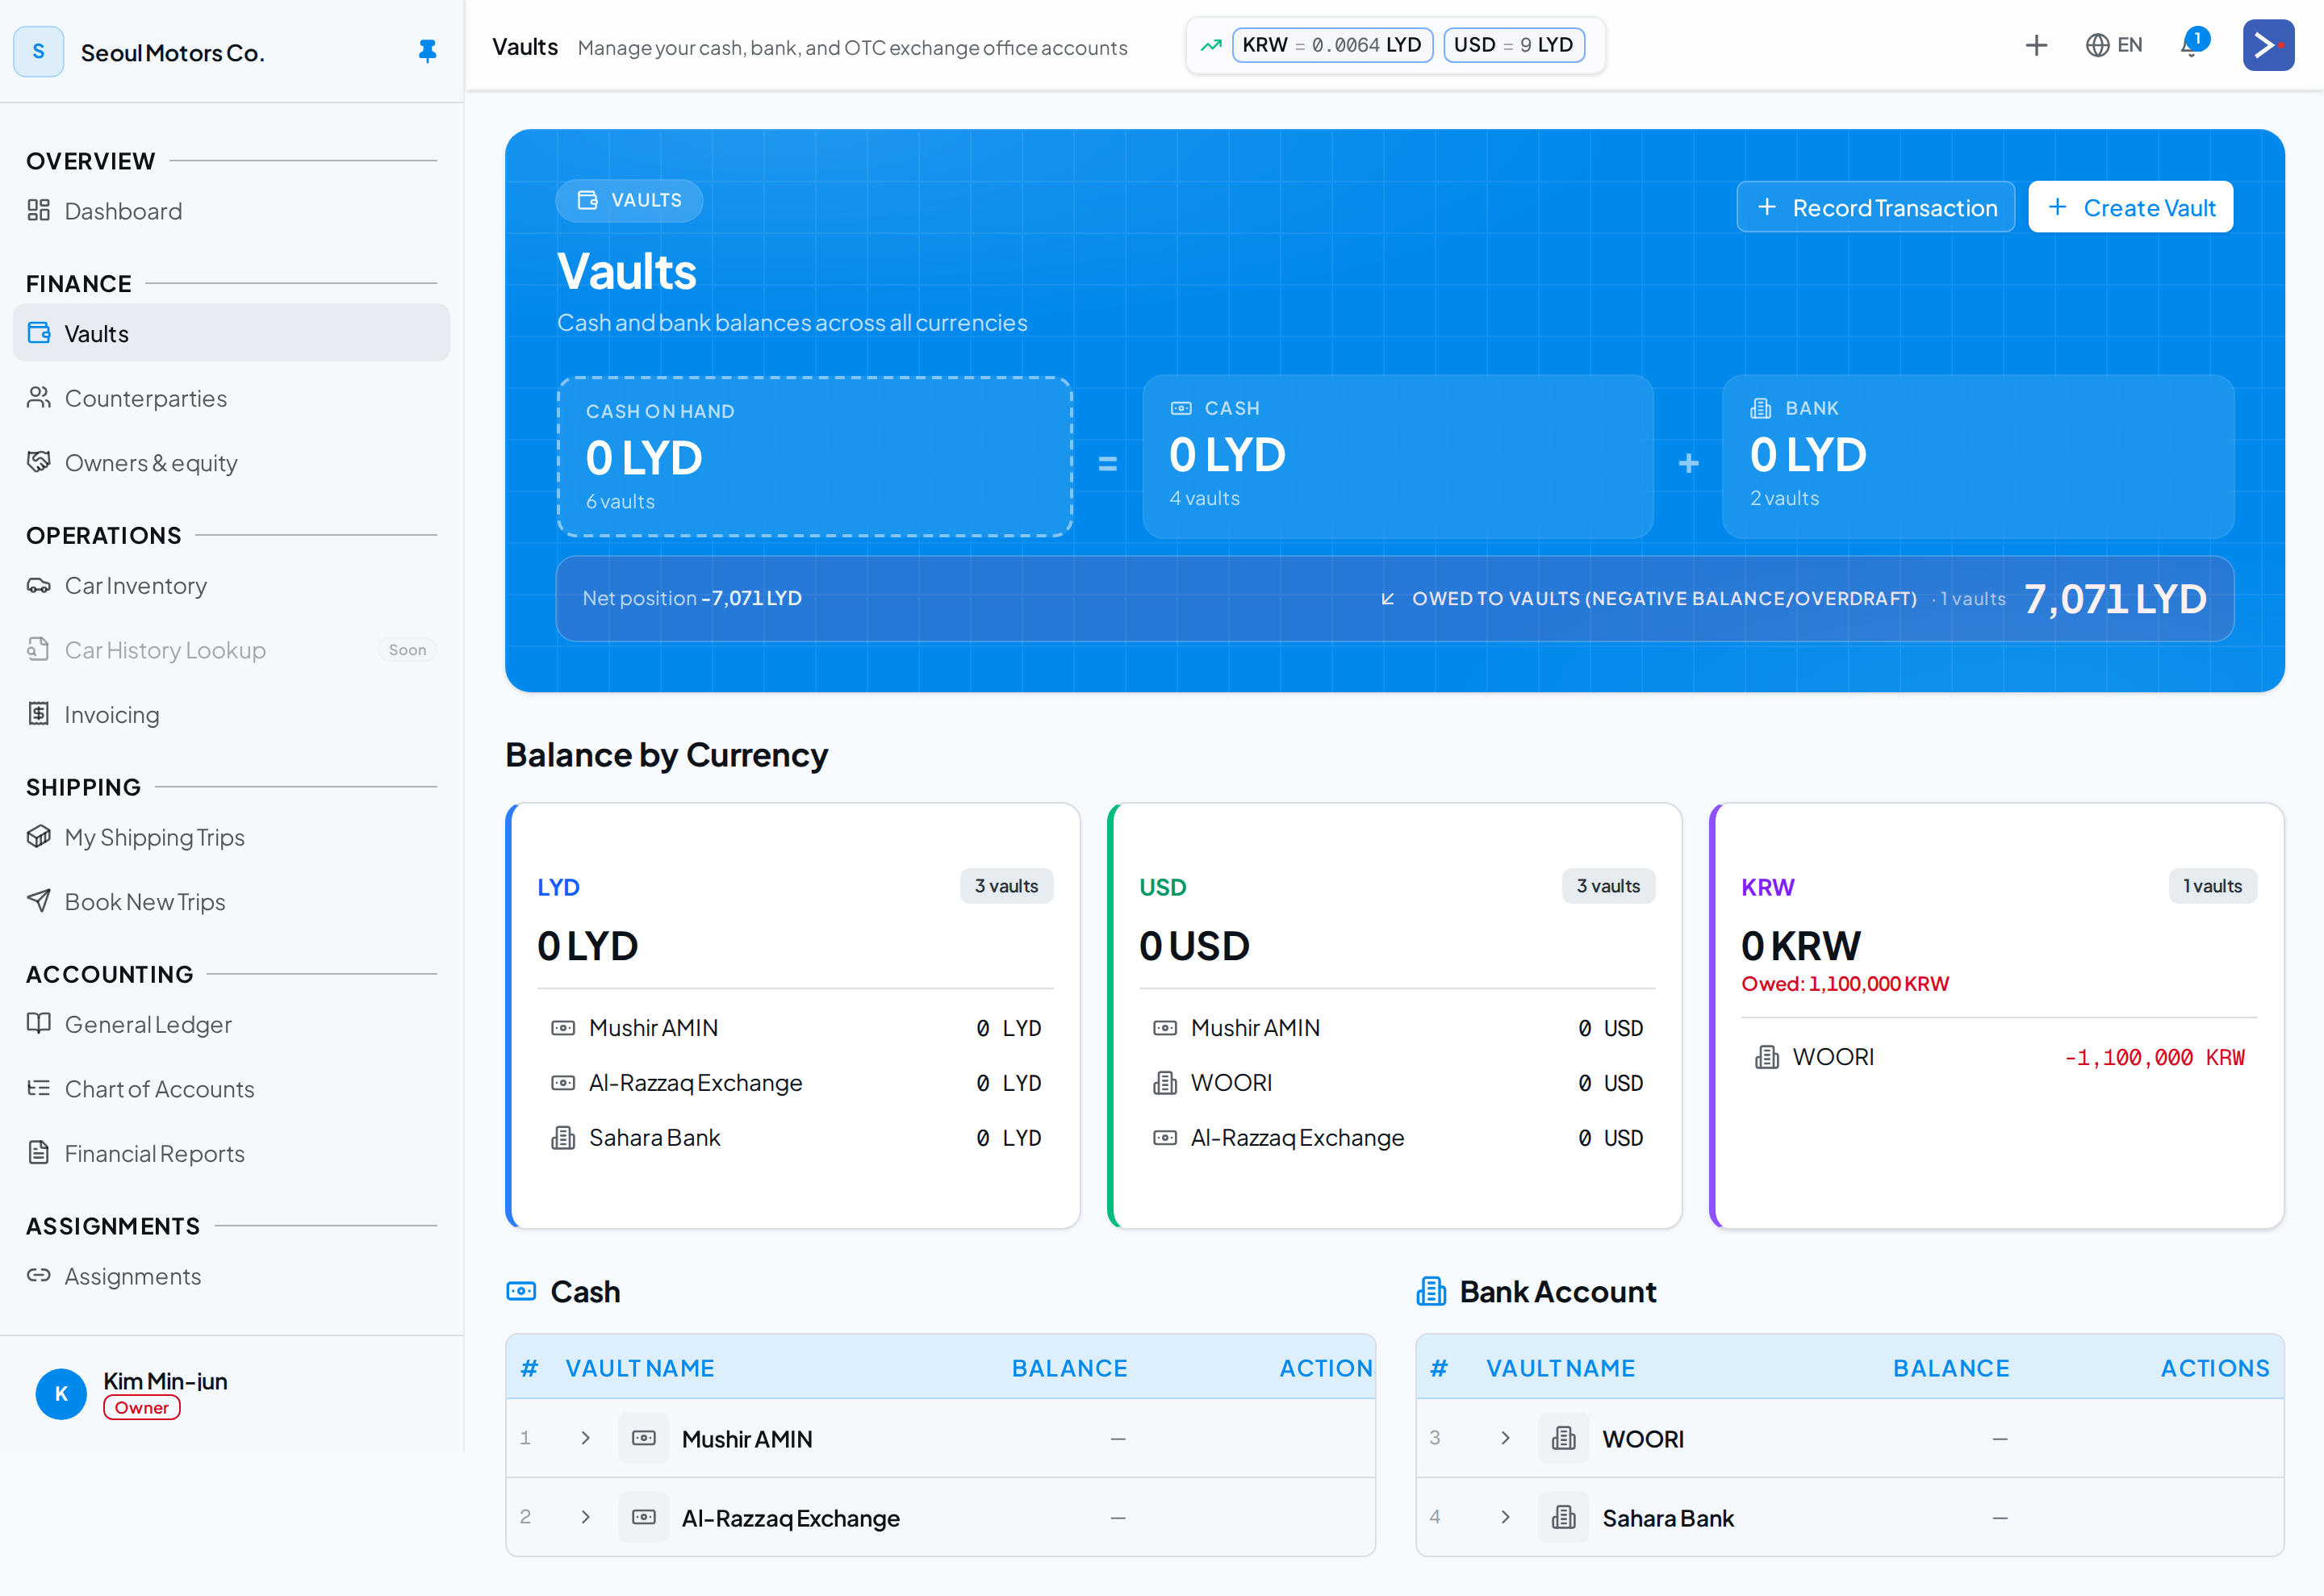Image resolution: width=2324 pixels, height=1596 pixels.
Task: Click the Cash section heading icon
Action: 521,1291
